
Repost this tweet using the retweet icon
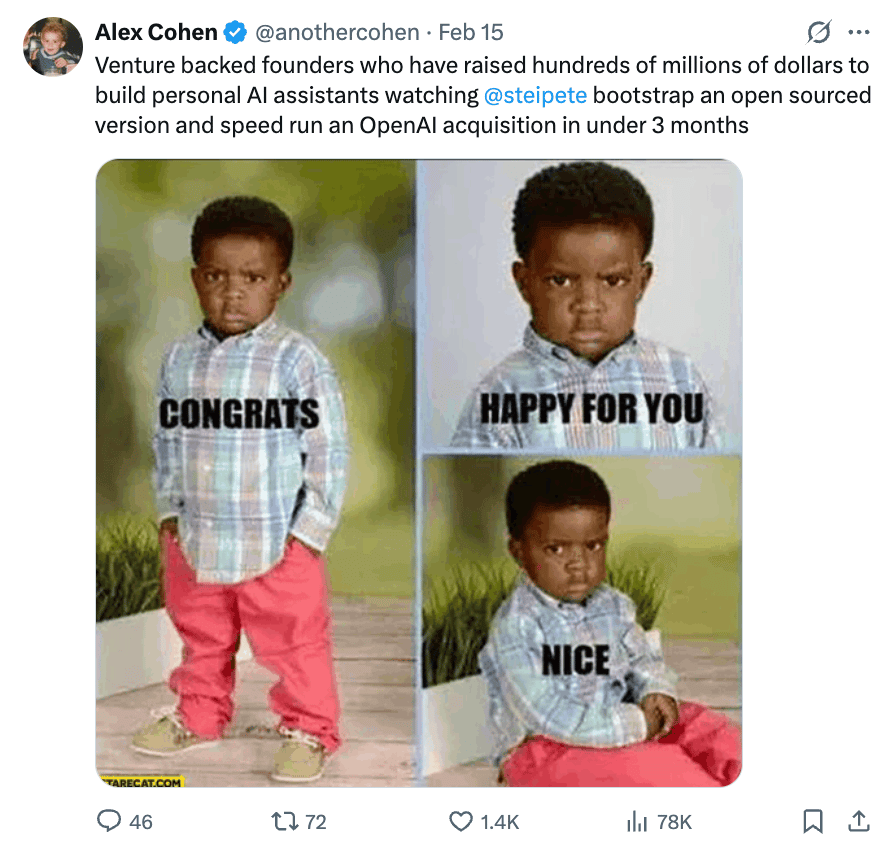285,821
